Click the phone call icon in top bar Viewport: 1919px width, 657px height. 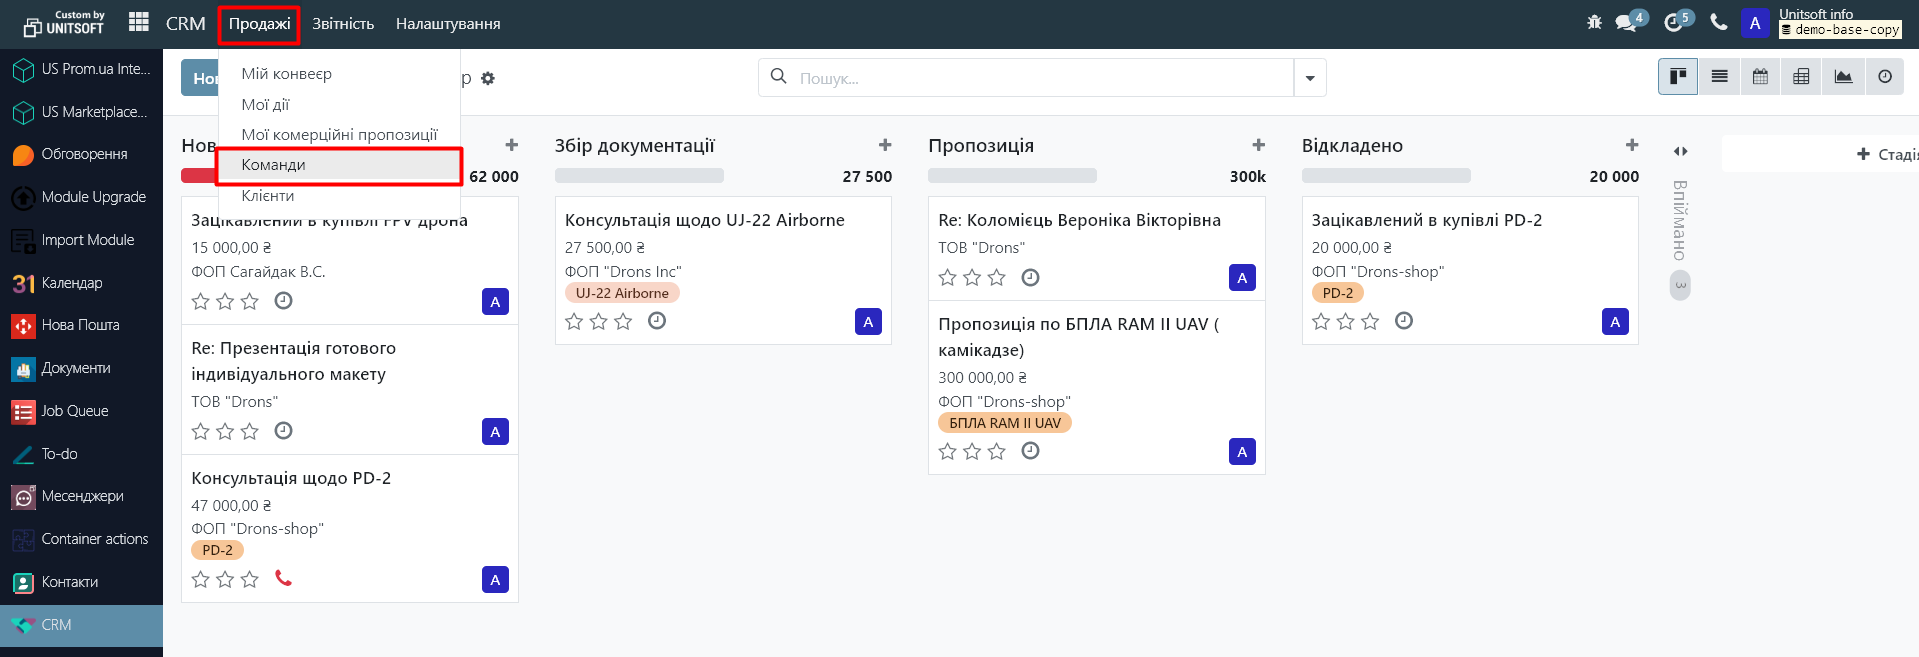pos(1719,22)
